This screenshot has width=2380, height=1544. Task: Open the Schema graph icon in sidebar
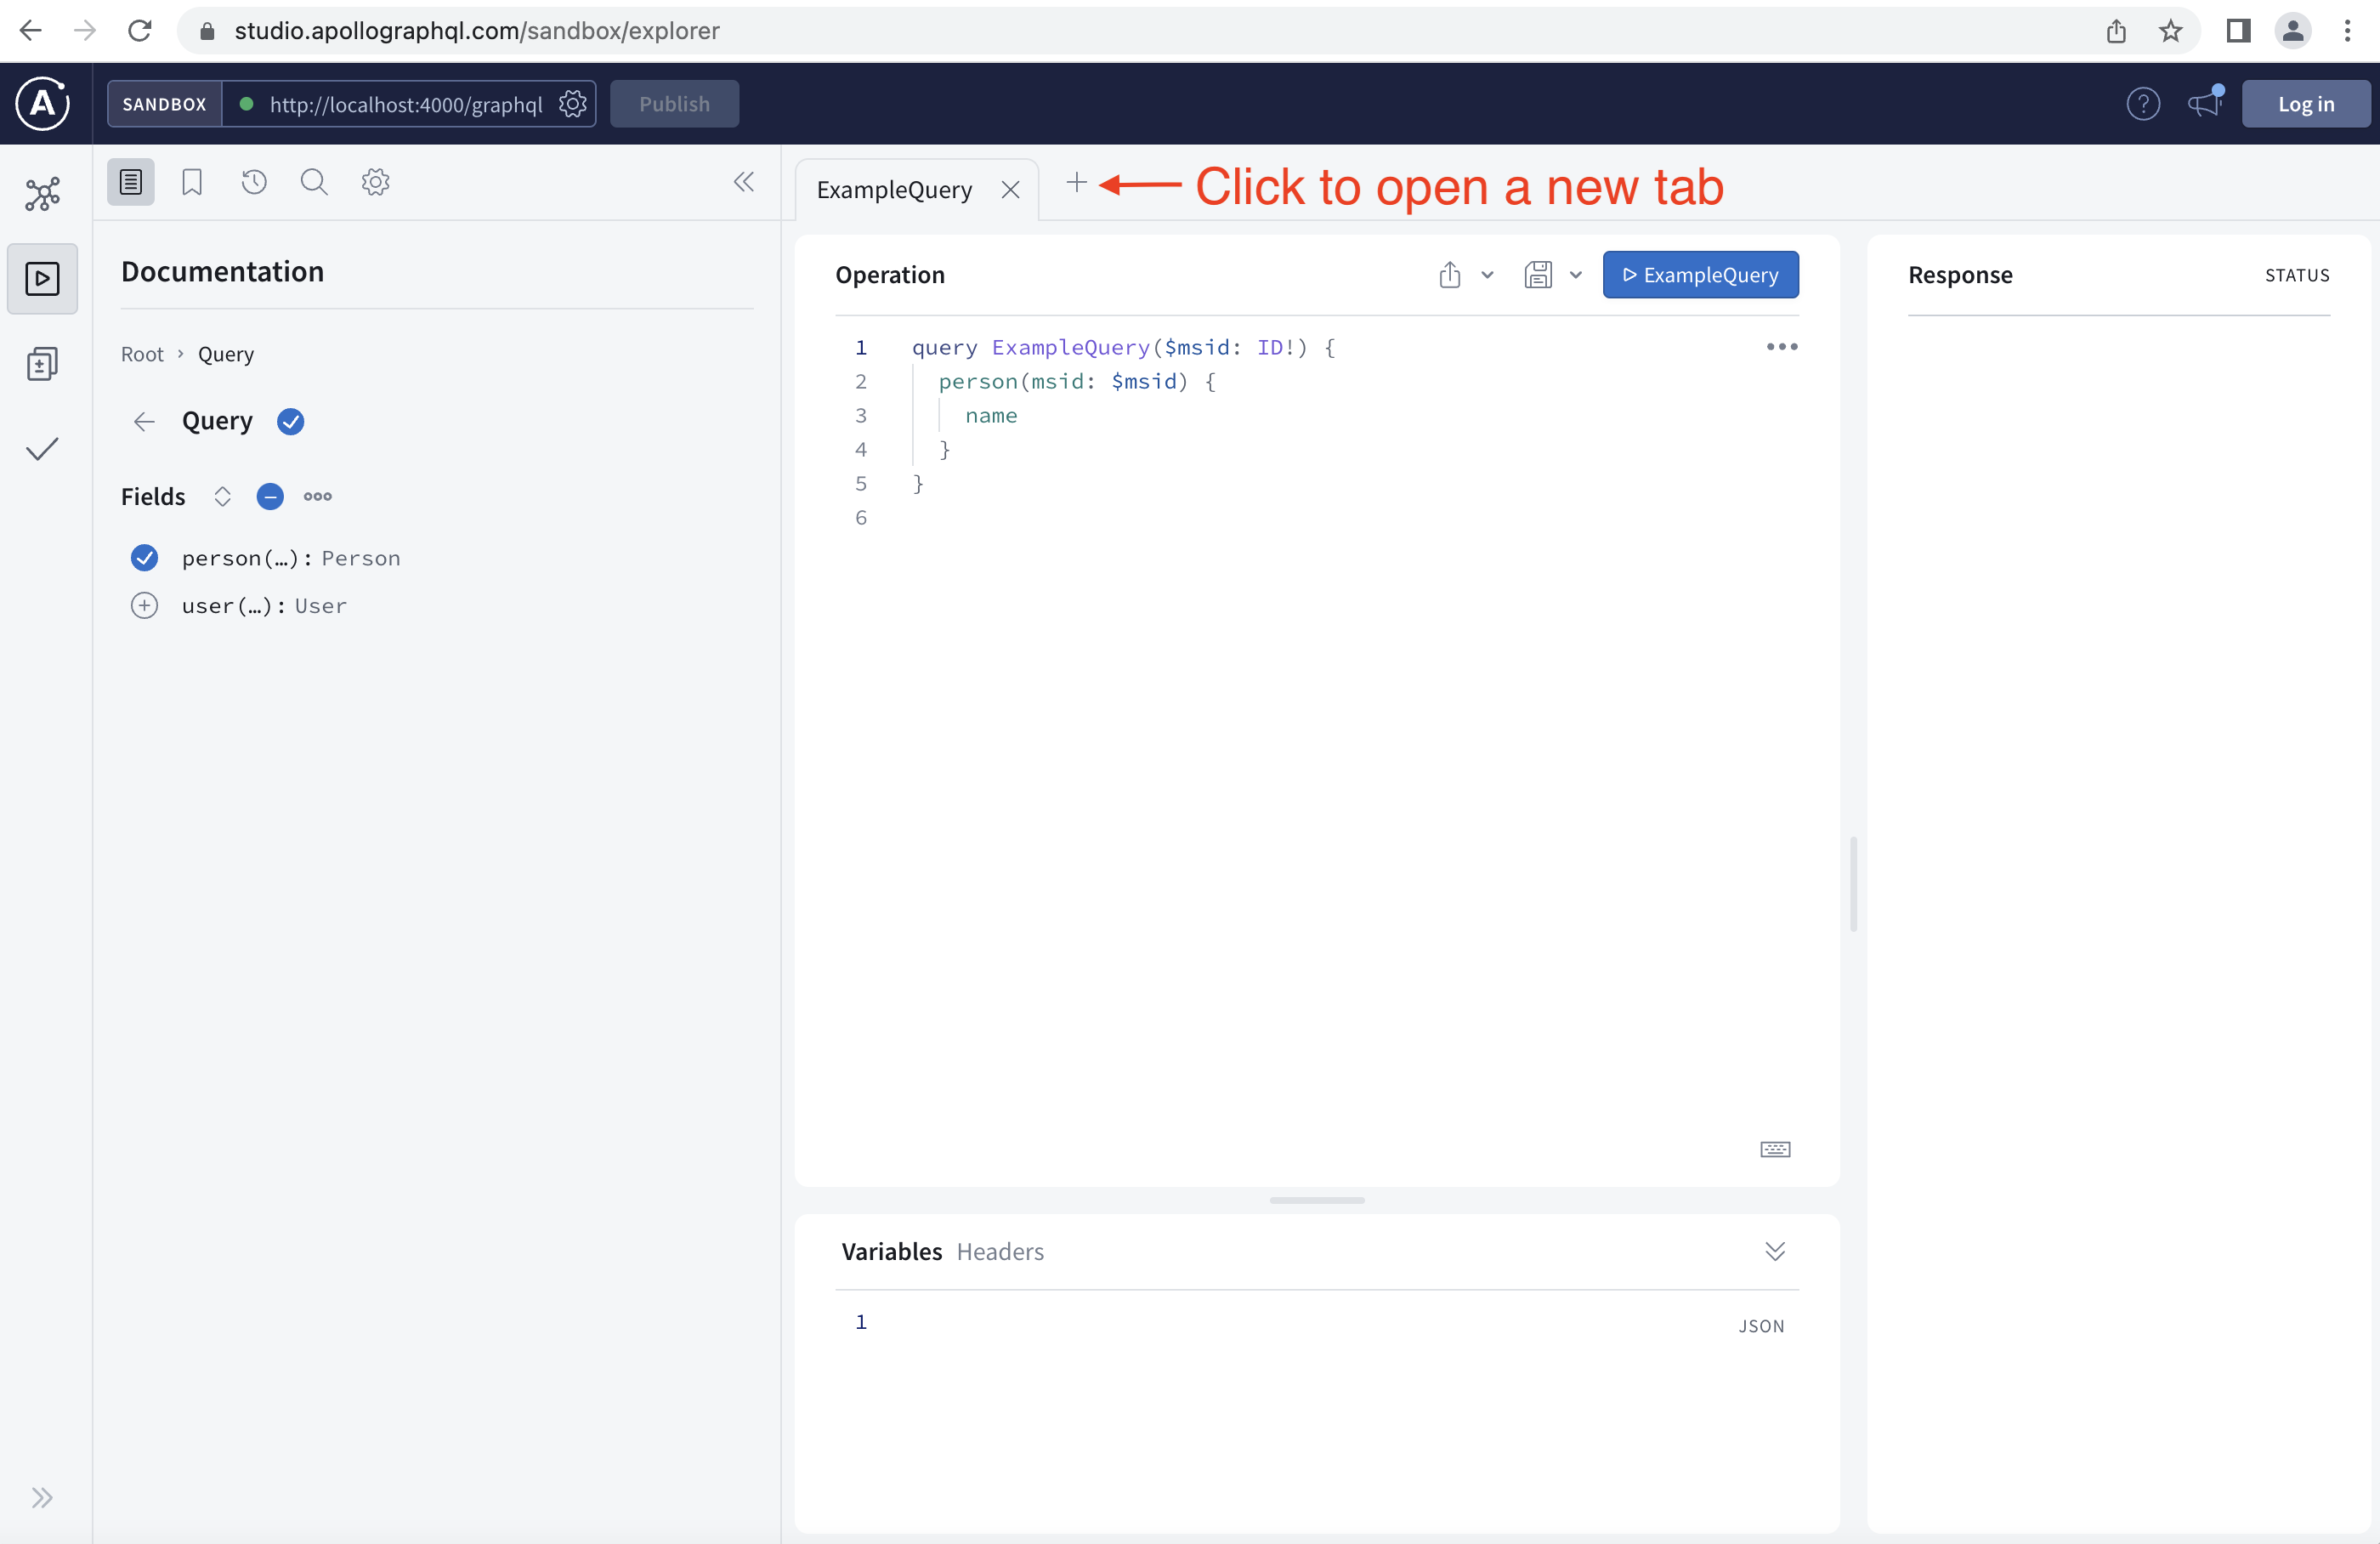(x=42, y=194)
